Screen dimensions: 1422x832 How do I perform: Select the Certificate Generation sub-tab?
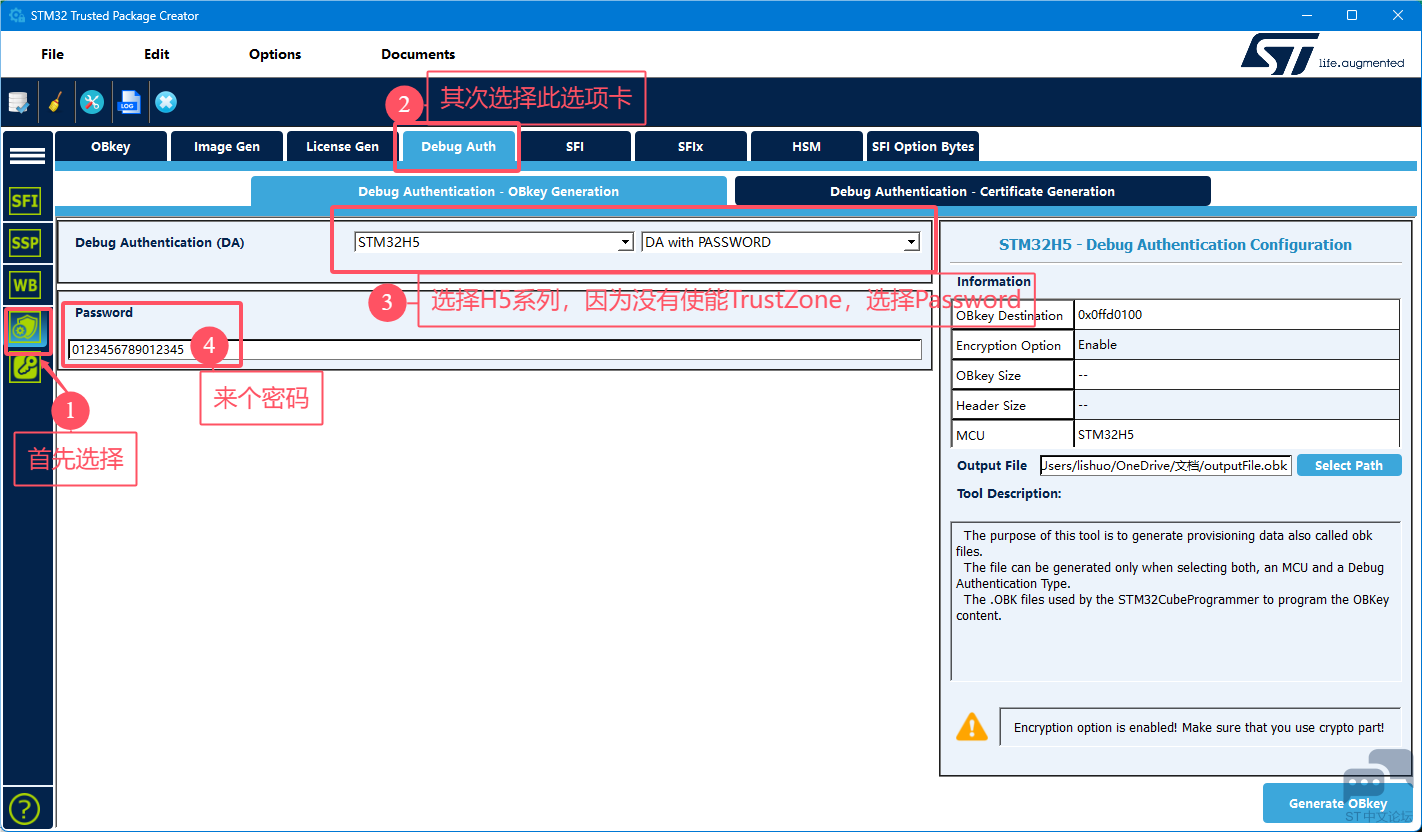(x=972, y=191)
